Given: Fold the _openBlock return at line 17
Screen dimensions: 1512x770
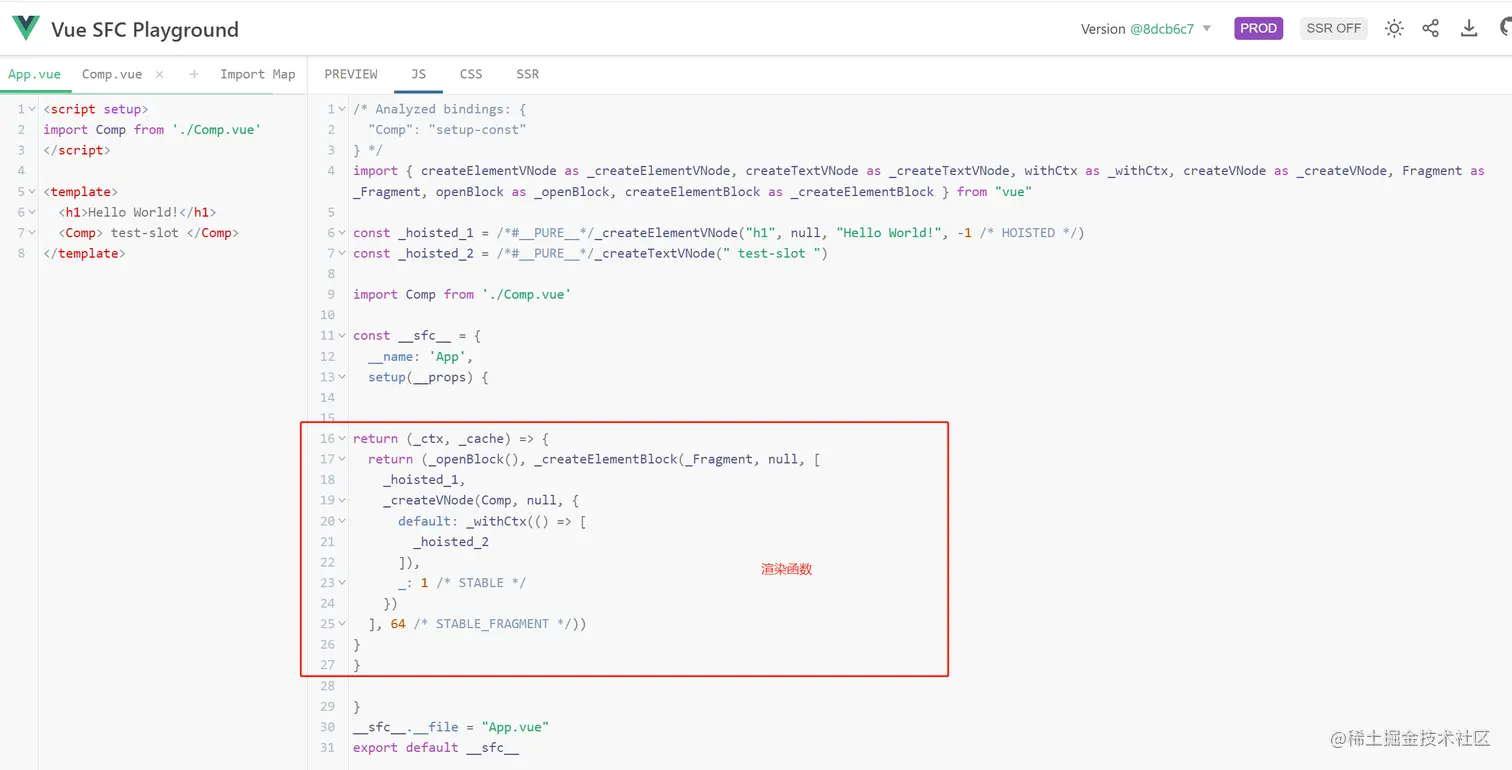Looking at the screenshot, I should [x=343, y=459].
